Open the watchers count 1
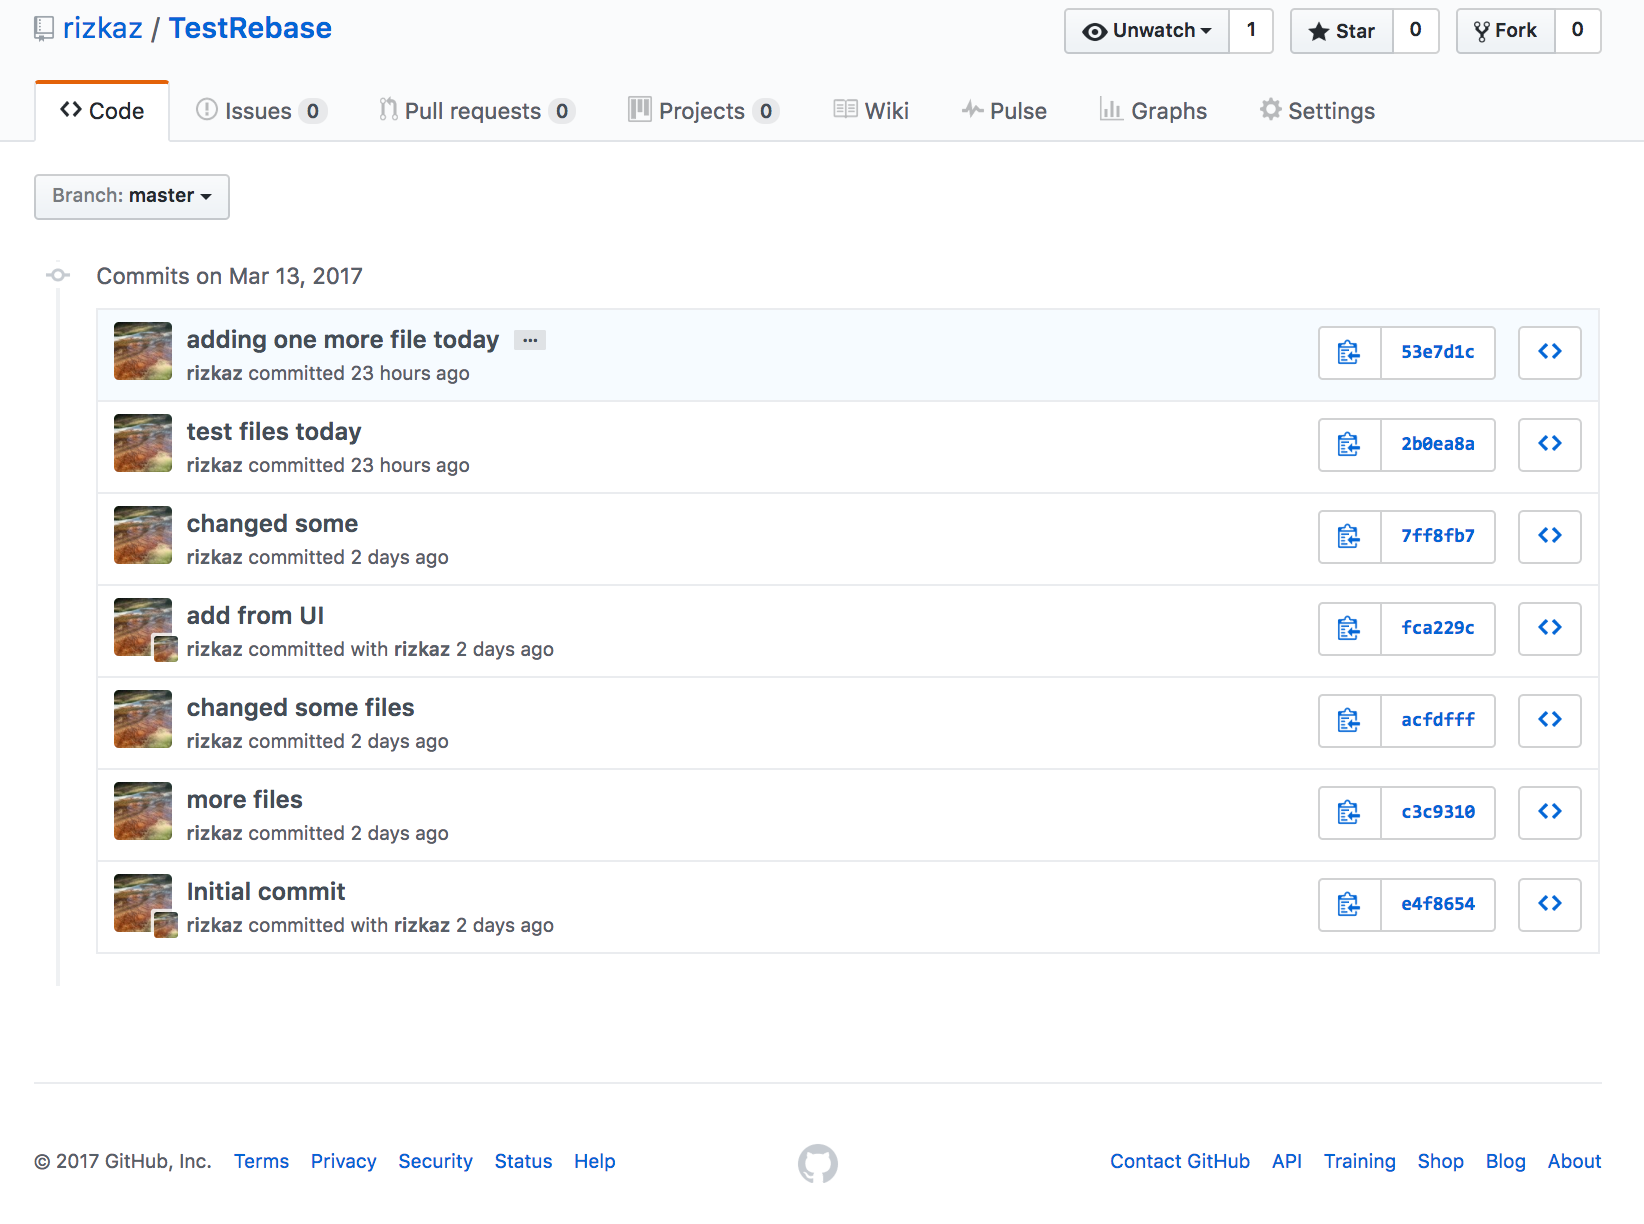1644x1224 pixels. (1251, 31)
